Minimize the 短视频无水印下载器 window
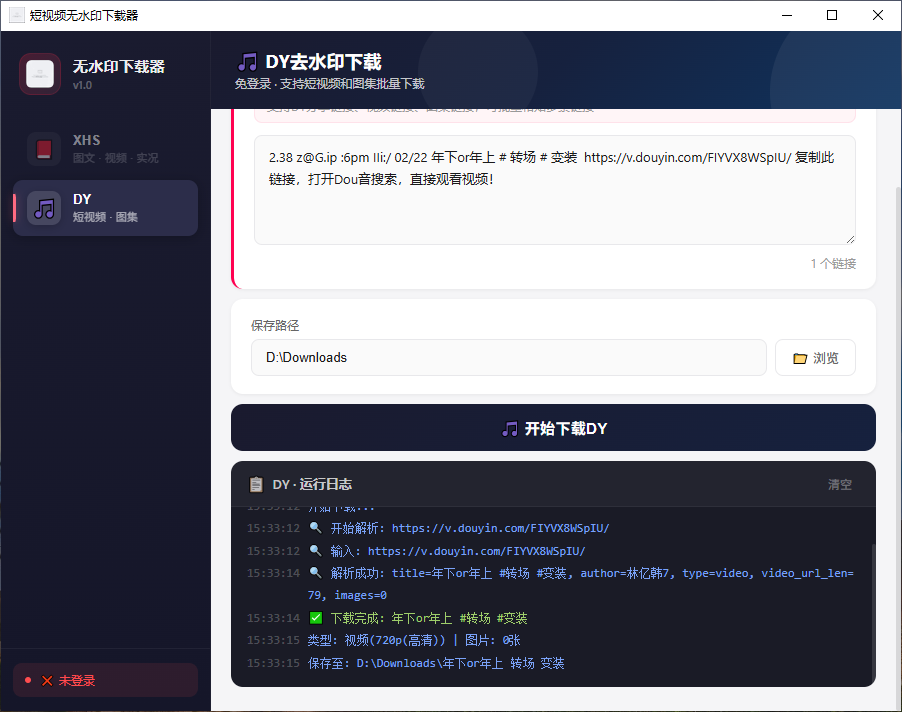 [x=787, y=16]
